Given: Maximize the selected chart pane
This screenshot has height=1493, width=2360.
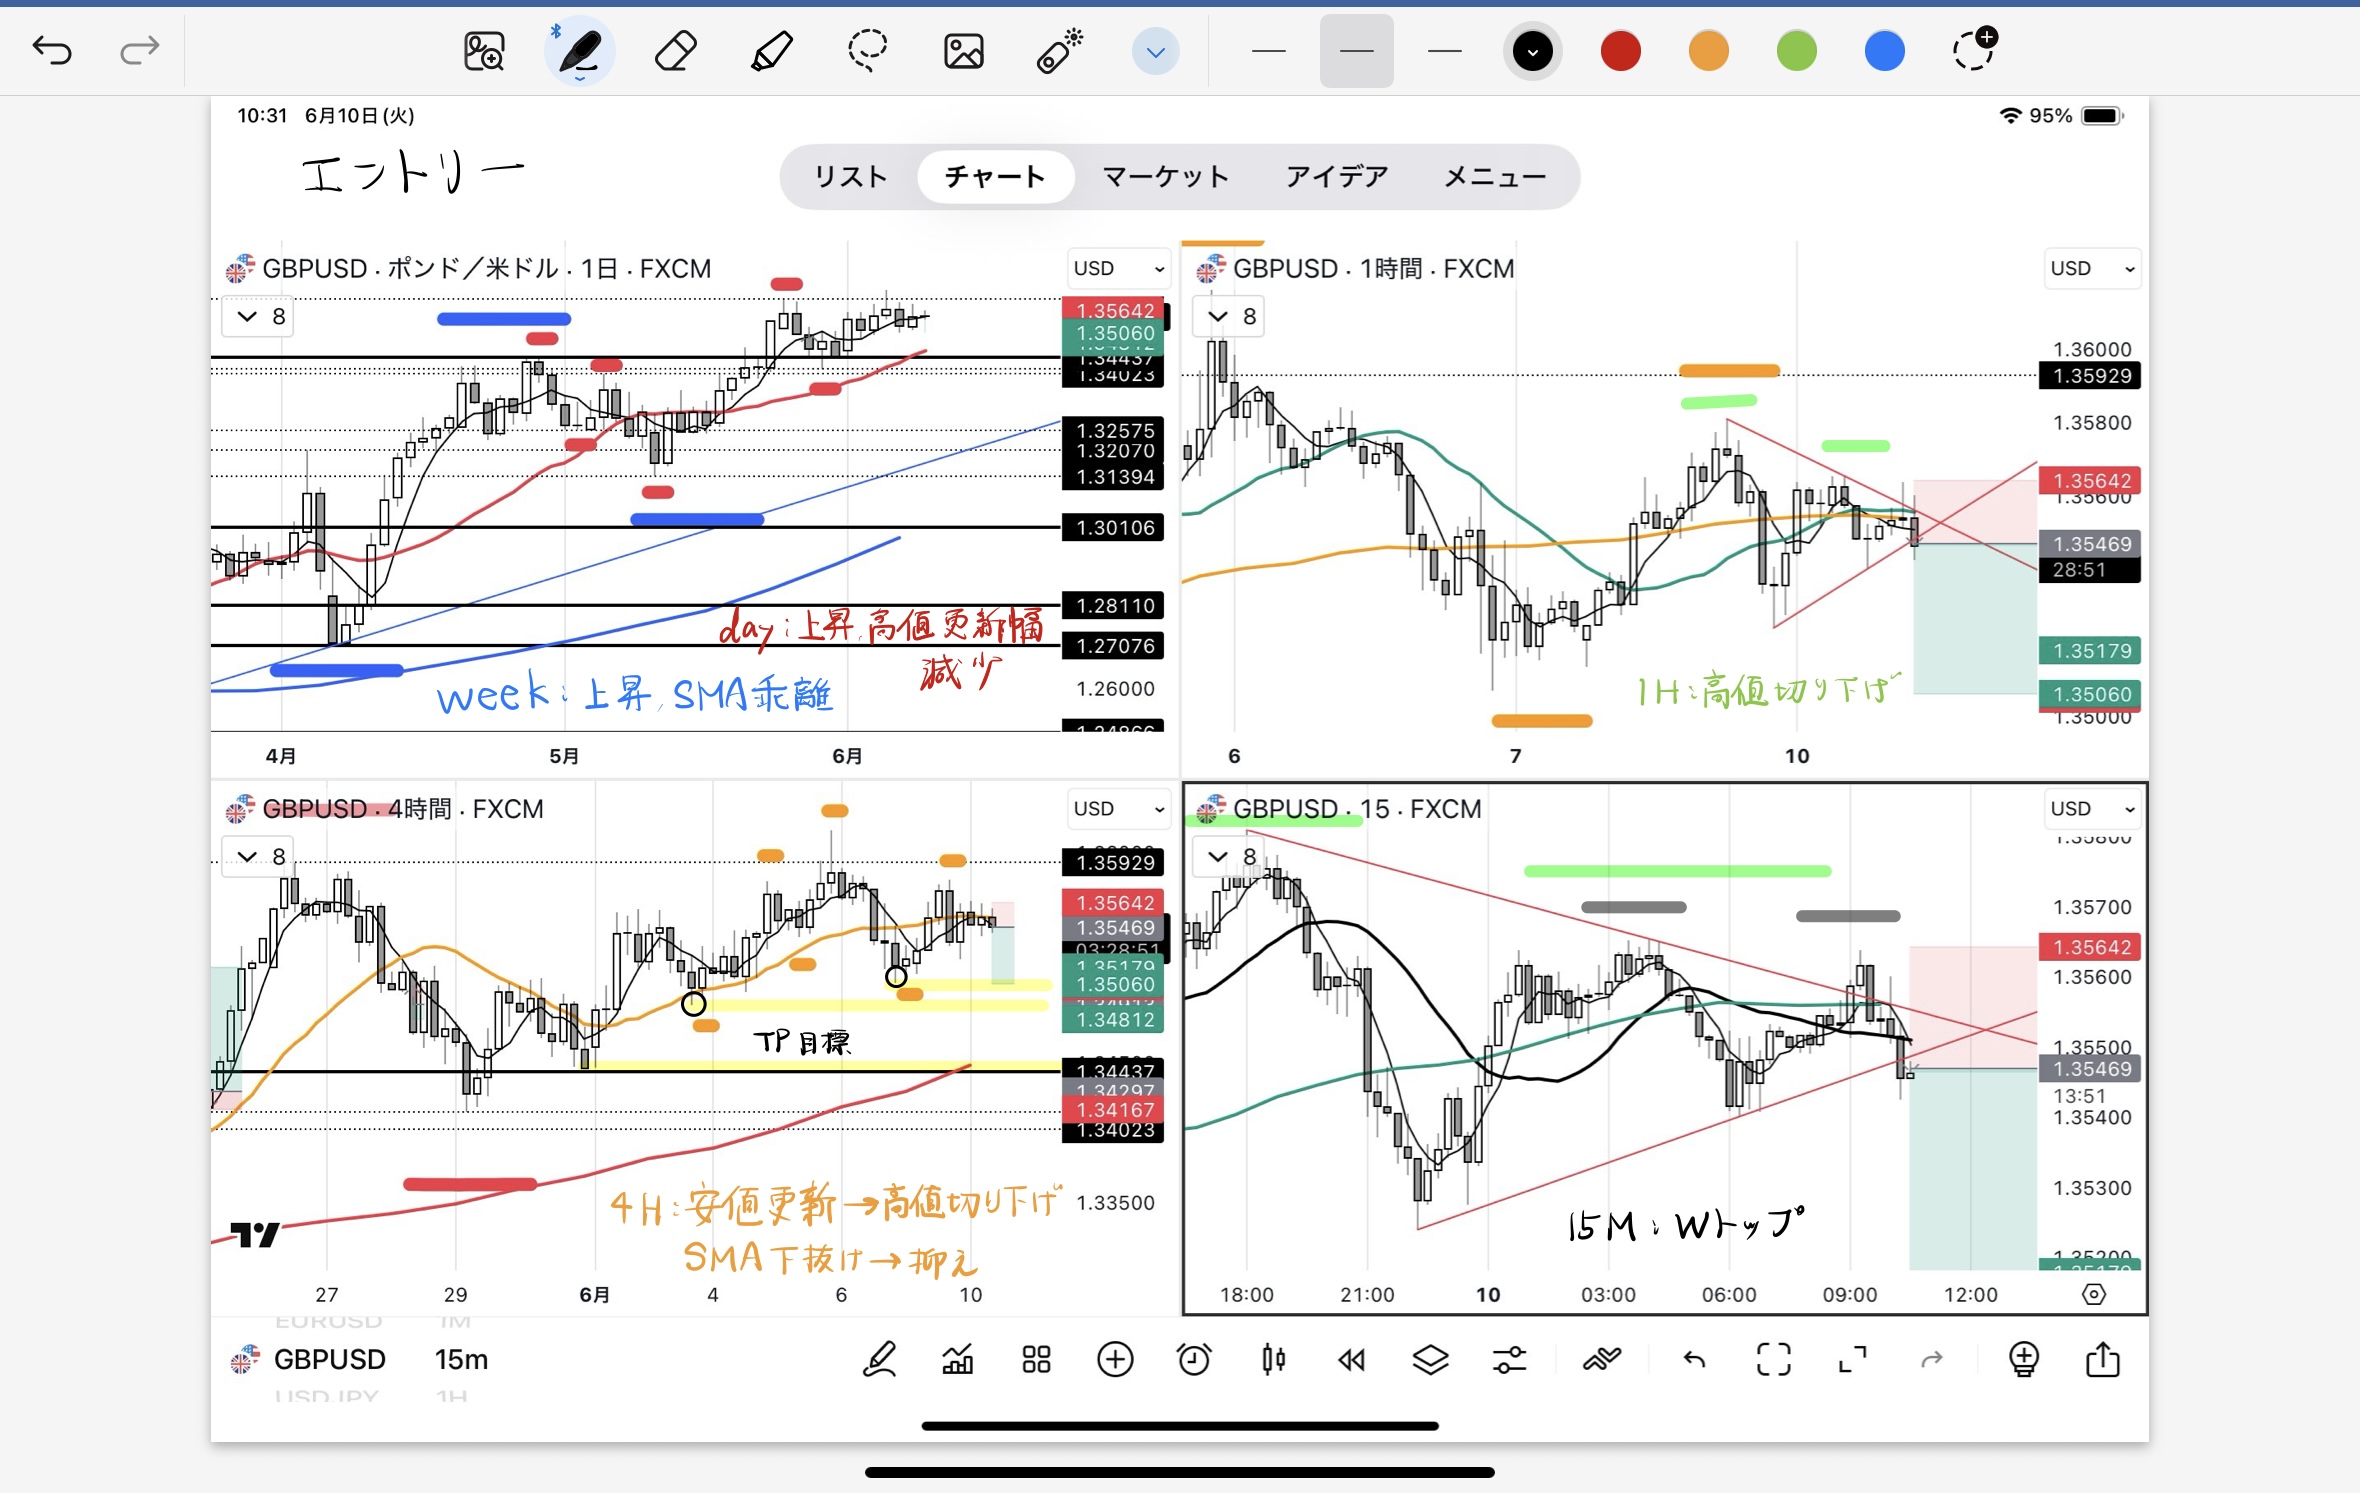Looking at the screenshot, I should (1853, 1360).
